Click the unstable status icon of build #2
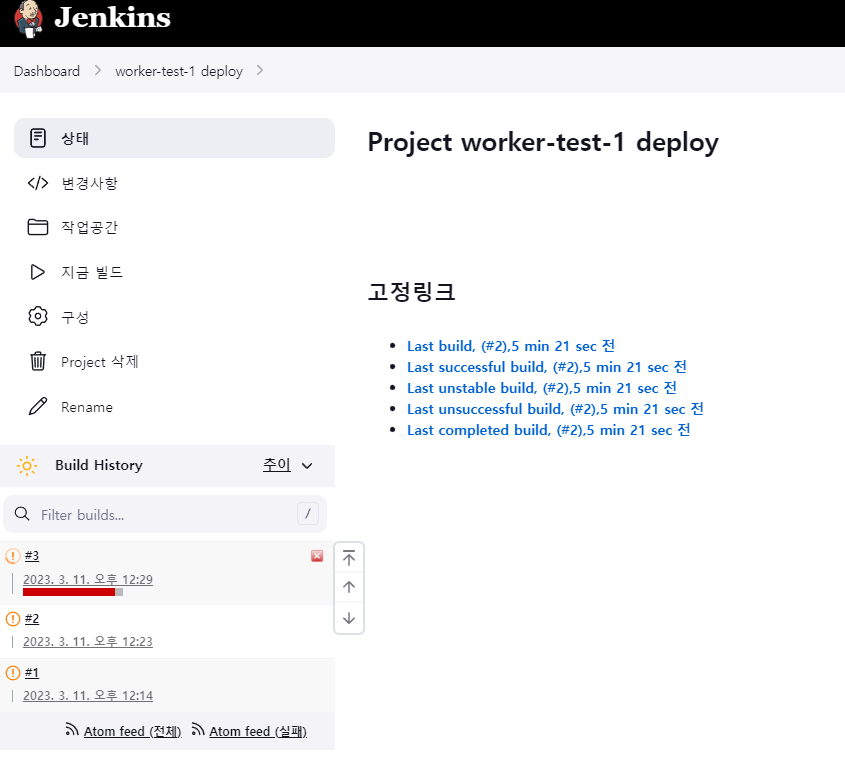This screenshot has width=845, height=775. click(13, 619)
